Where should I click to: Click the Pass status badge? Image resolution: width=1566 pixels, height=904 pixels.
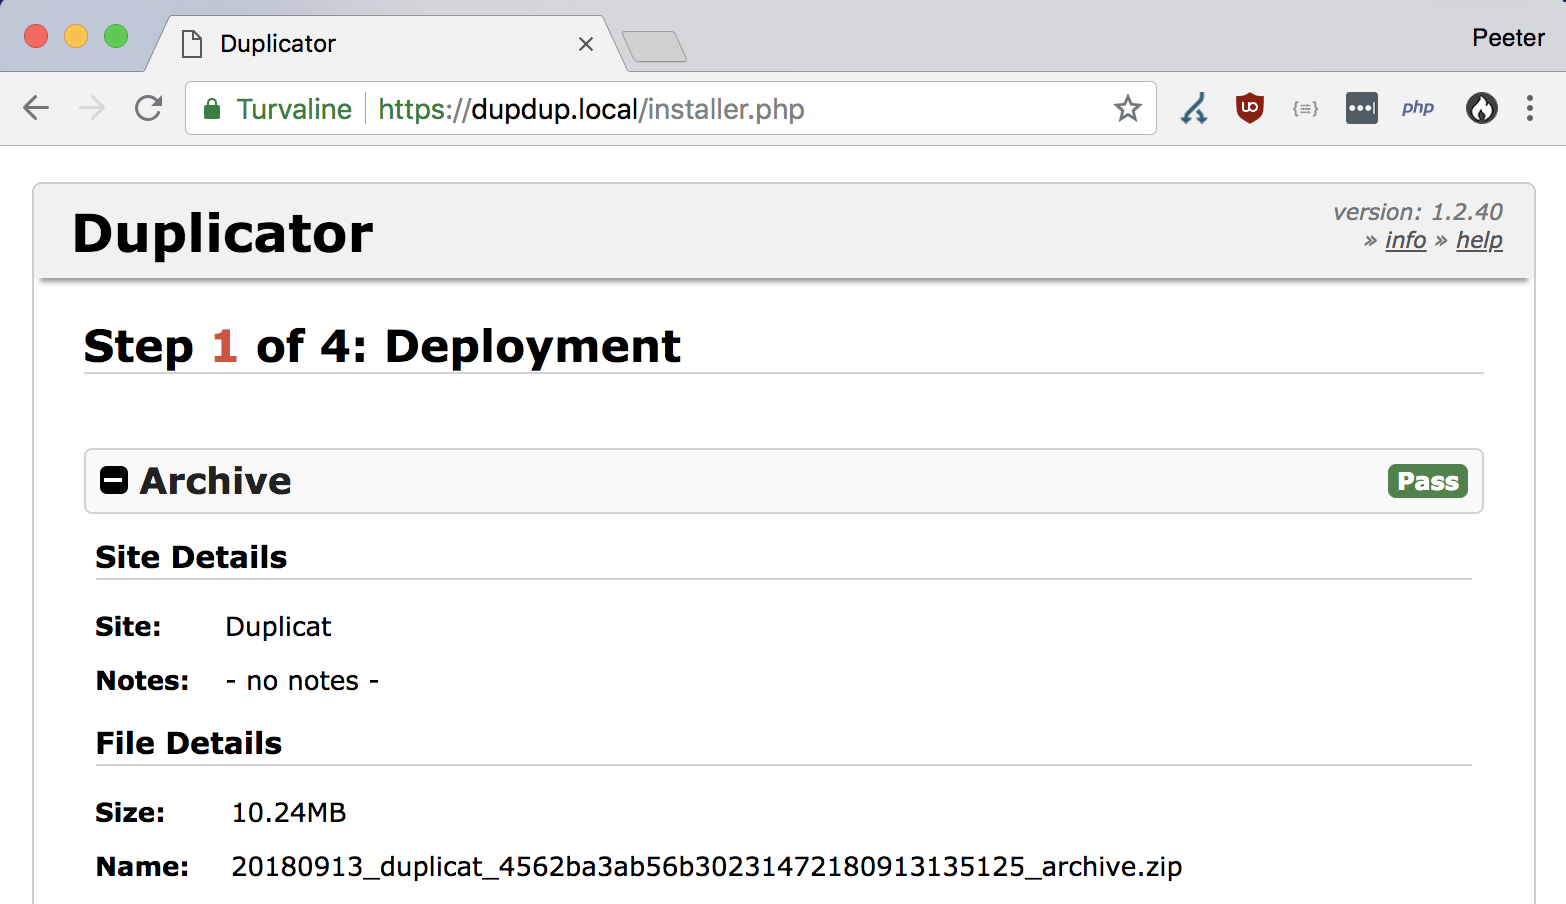(x=1427, y=481)
